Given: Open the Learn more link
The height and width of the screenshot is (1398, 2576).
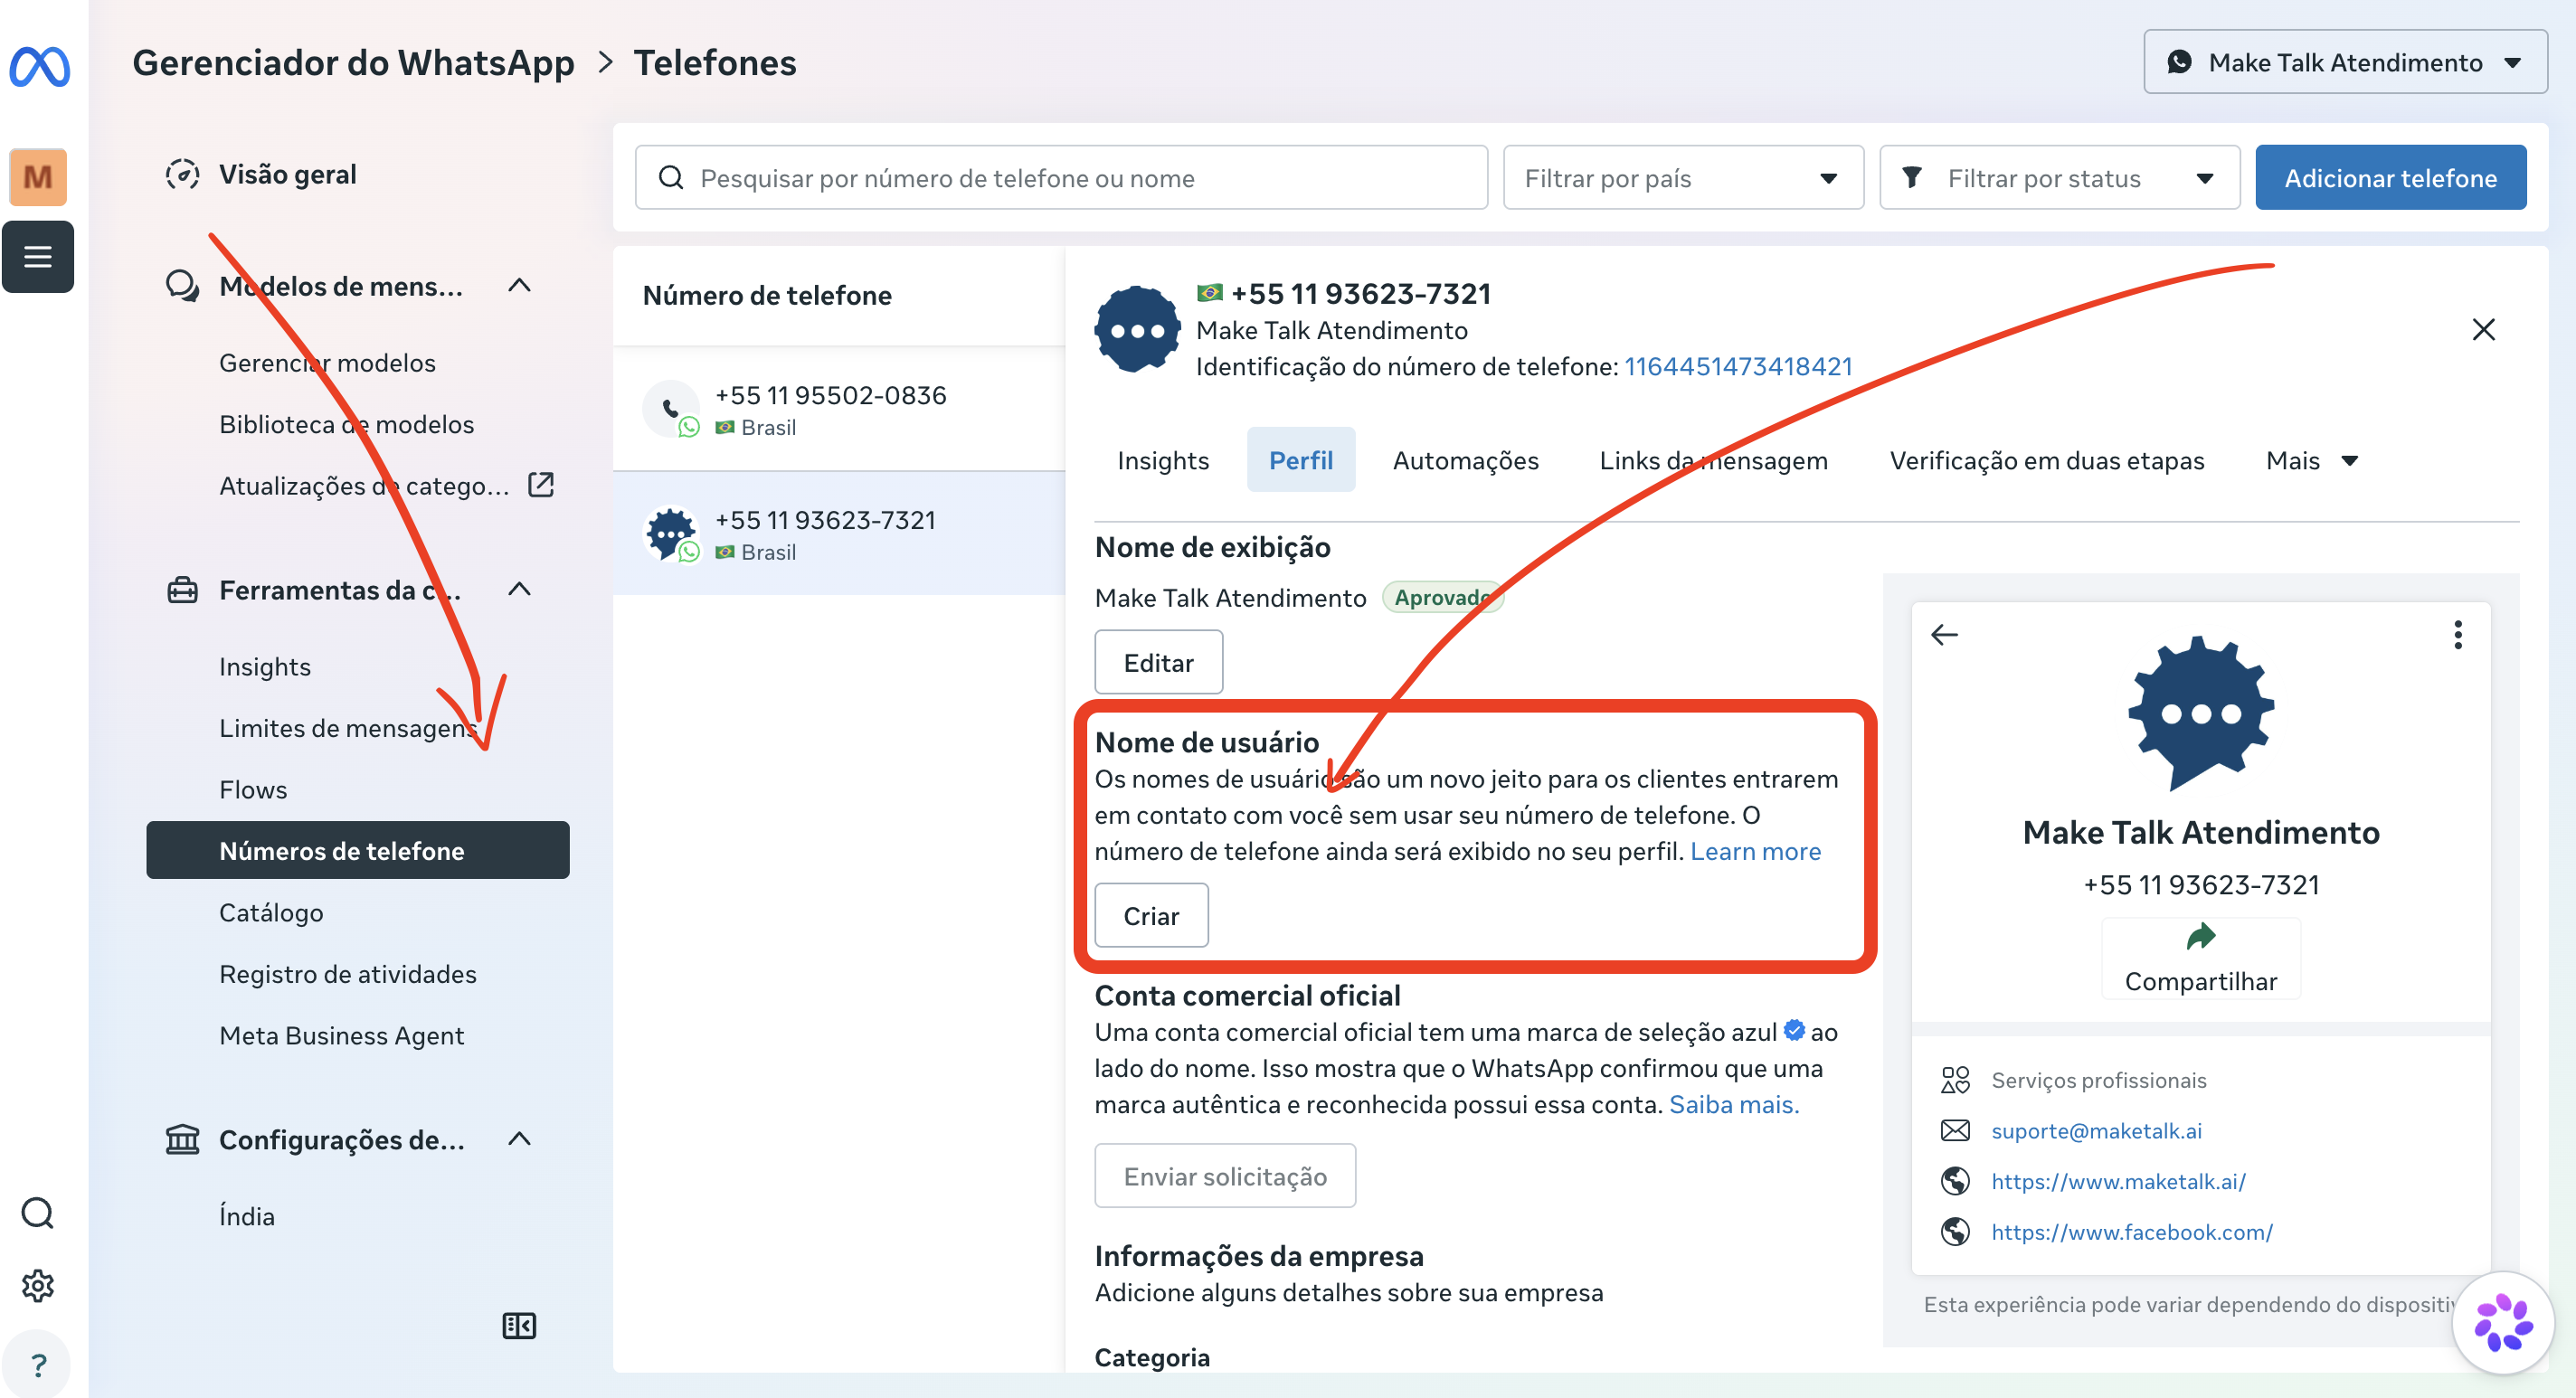Looking at the screenshot, I should point(1755,851).
